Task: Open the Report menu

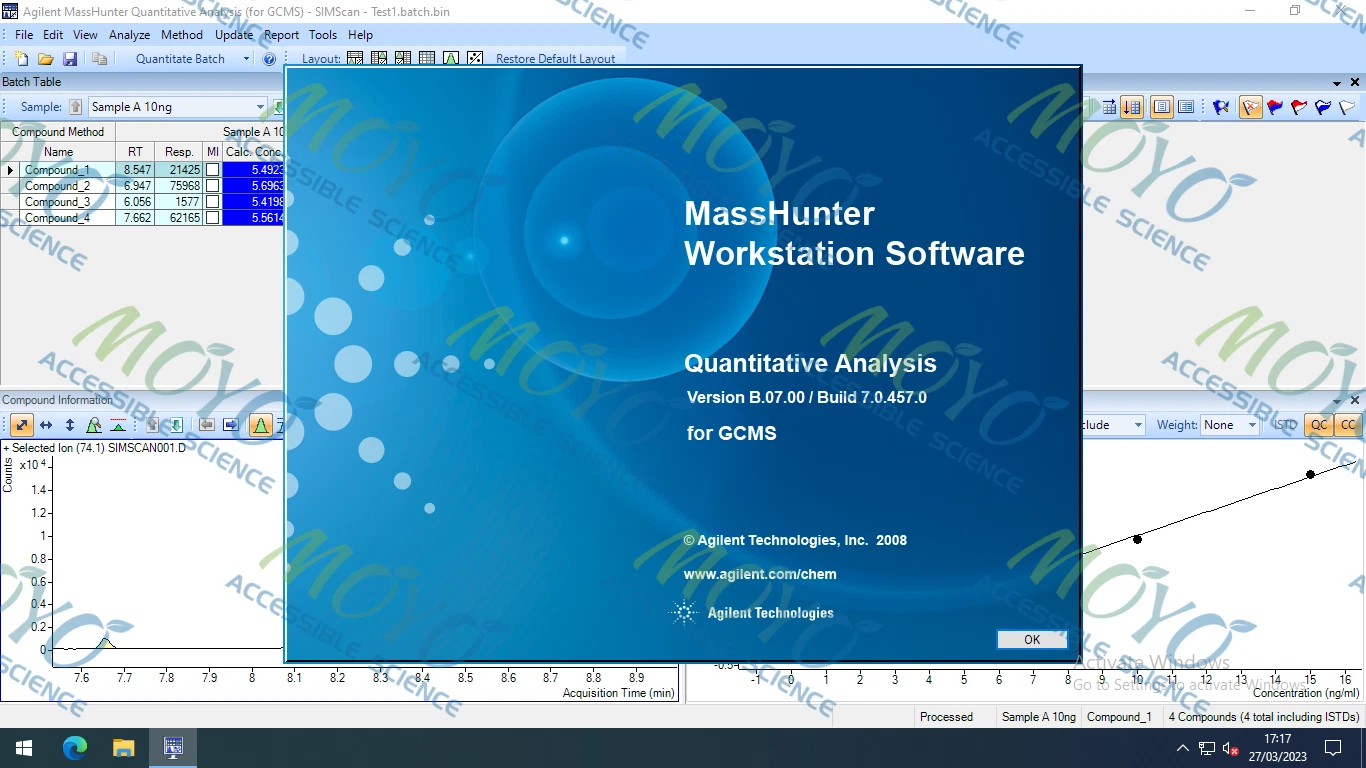Action: pyautogui.click(x=282, y=35)
